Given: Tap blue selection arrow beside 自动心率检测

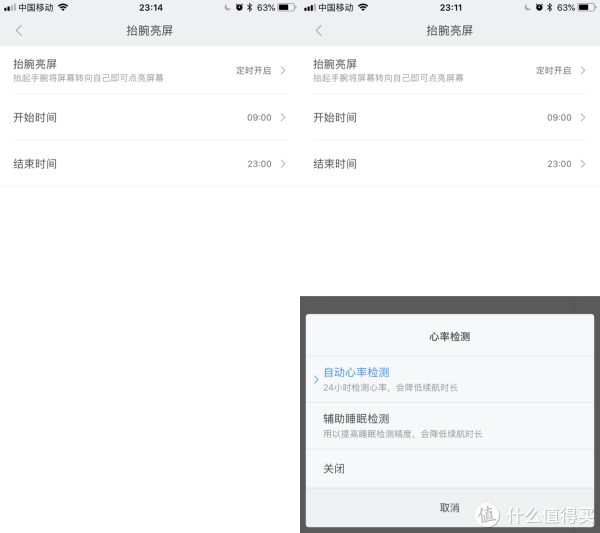Looking at the screenshot, I should point(316,380).
